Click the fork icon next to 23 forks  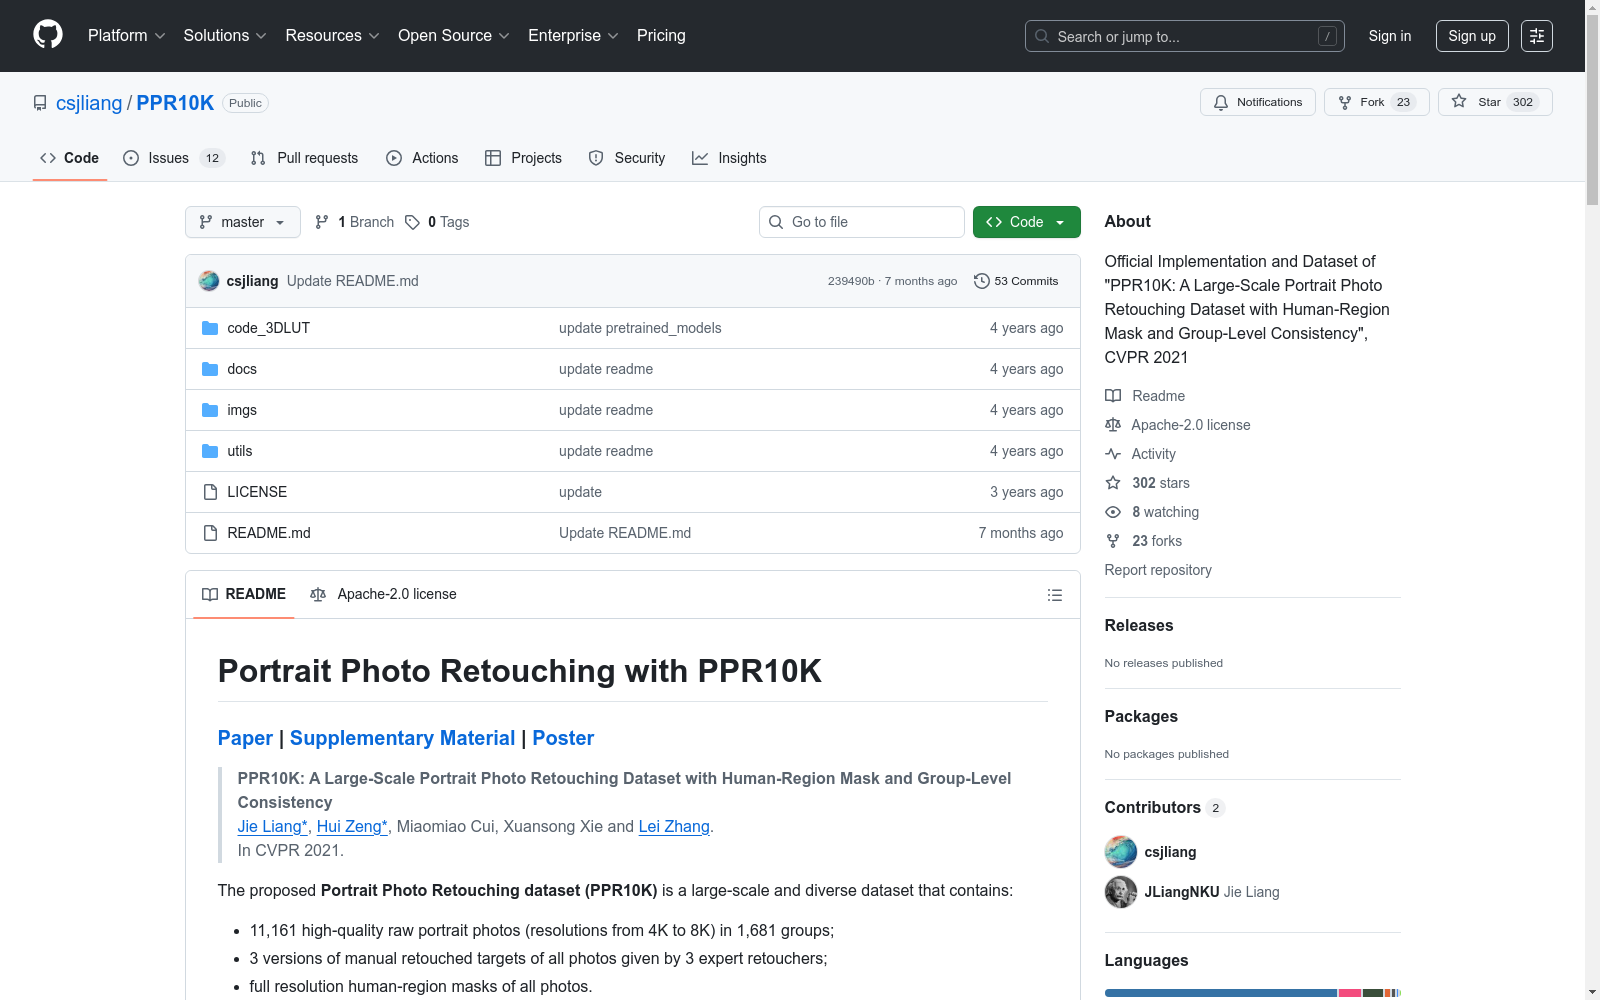1113,541
